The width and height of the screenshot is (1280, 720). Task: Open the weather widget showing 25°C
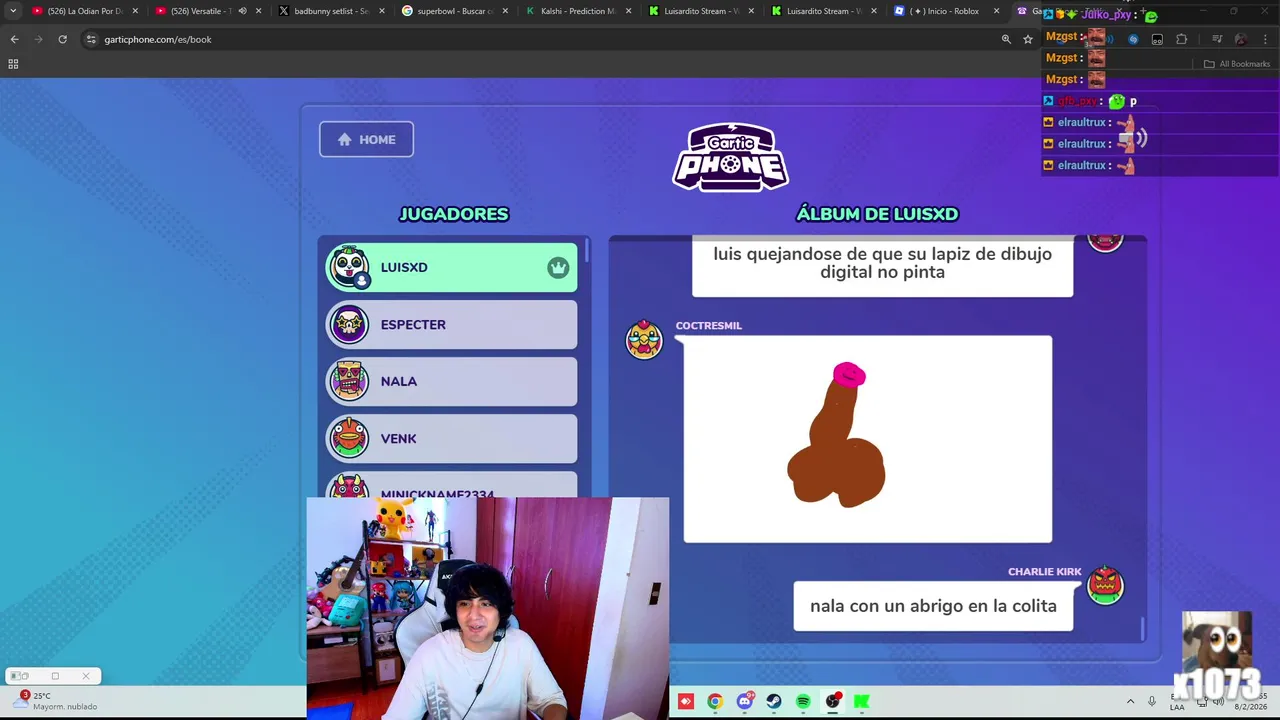[x=56, y=701]
